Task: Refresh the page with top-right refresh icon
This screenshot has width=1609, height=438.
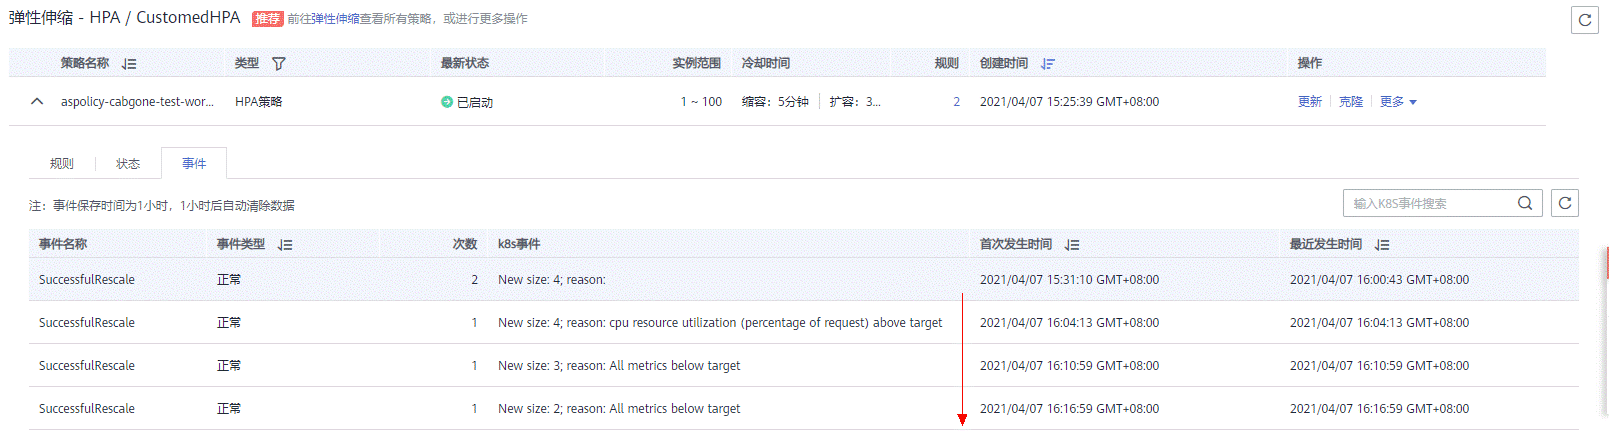Action: pyautogui.click(x=1584, y=20)
